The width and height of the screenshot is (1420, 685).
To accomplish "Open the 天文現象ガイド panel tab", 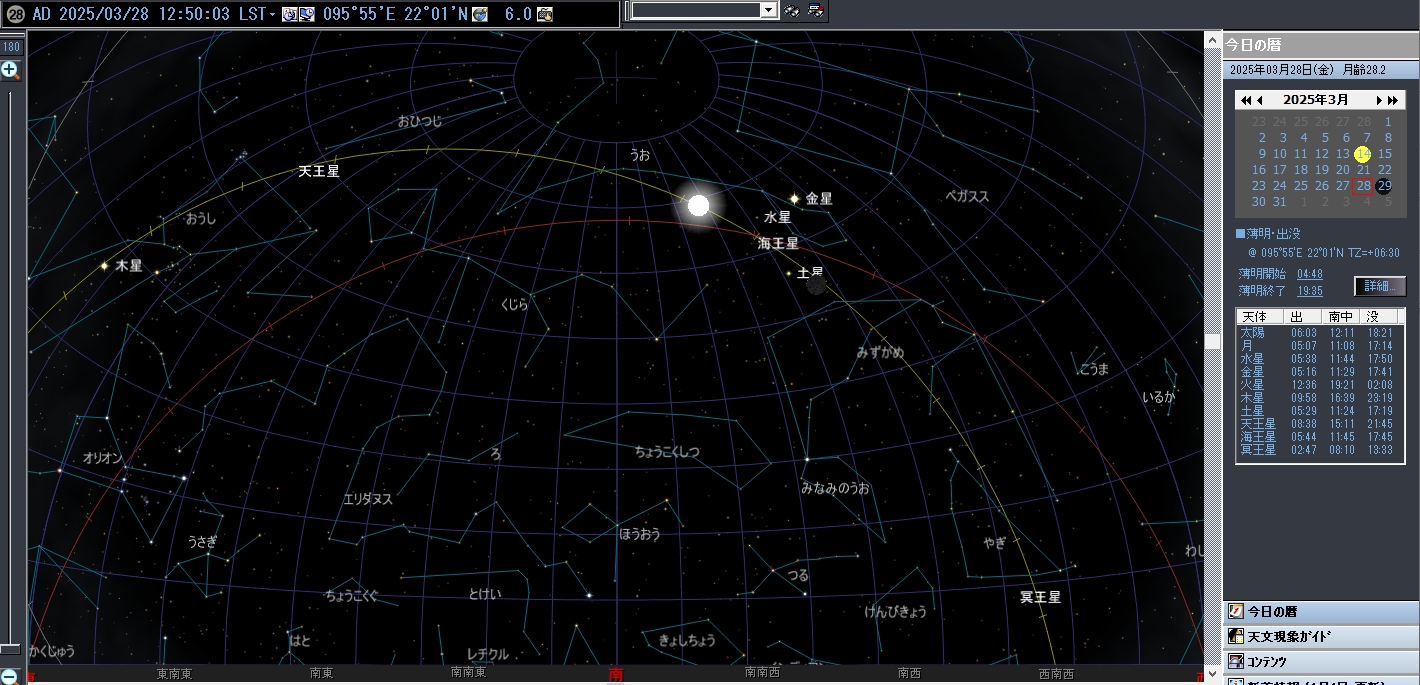I will [x=1321, y=636].
